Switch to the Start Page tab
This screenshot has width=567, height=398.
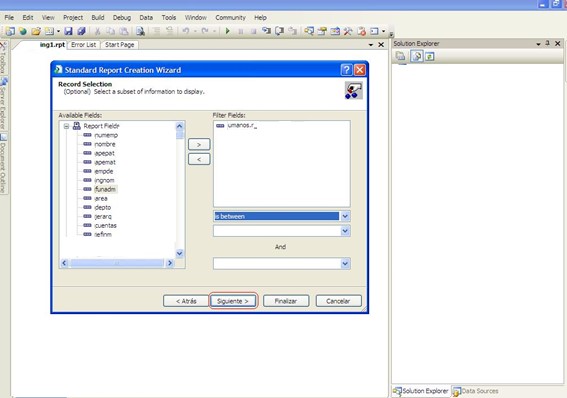[x=120, y=45]
